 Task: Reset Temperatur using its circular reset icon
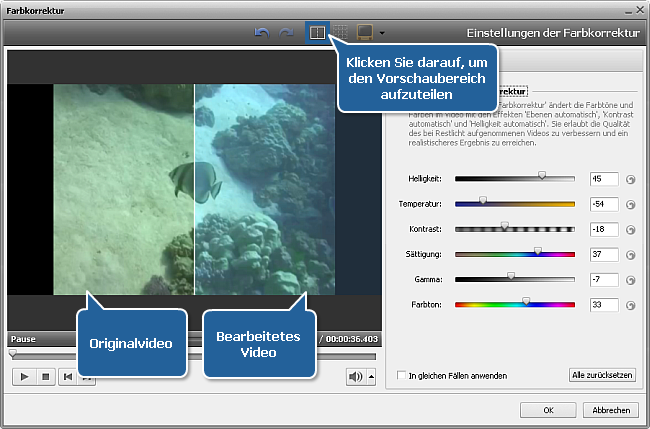coord(630,205)
